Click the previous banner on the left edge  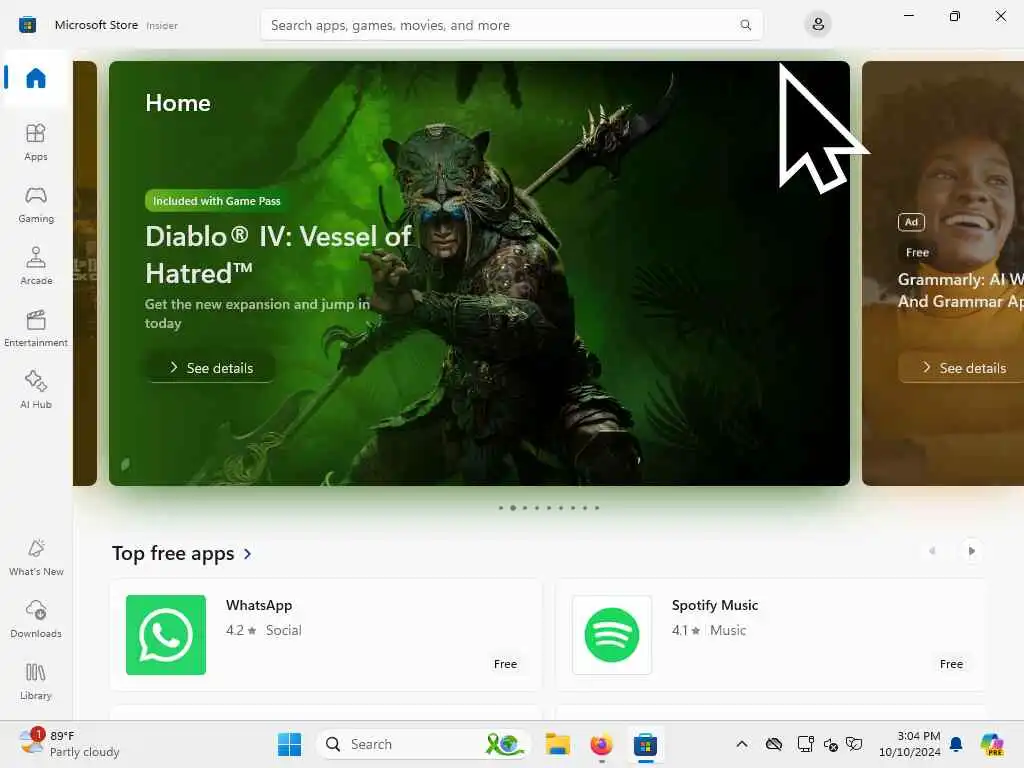pos(85,273)
